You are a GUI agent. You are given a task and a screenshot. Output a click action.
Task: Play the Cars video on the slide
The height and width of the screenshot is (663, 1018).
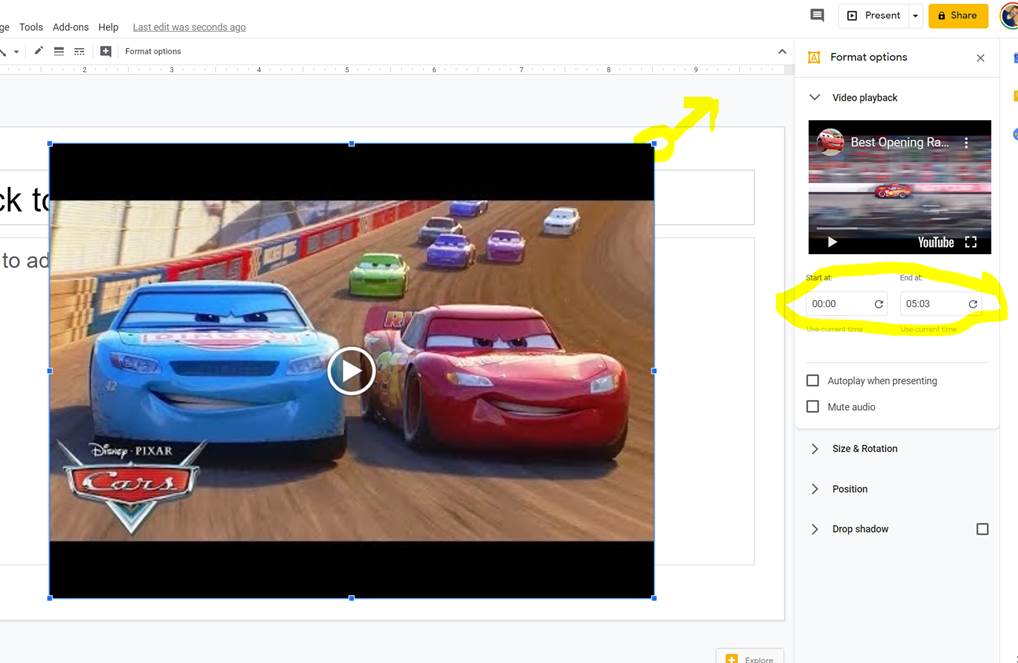click(x=351, y=371)
